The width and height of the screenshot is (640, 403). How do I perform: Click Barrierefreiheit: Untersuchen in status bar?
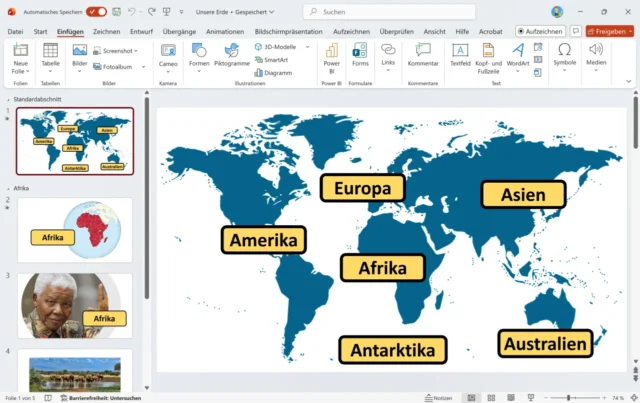[x=101, y=398]
